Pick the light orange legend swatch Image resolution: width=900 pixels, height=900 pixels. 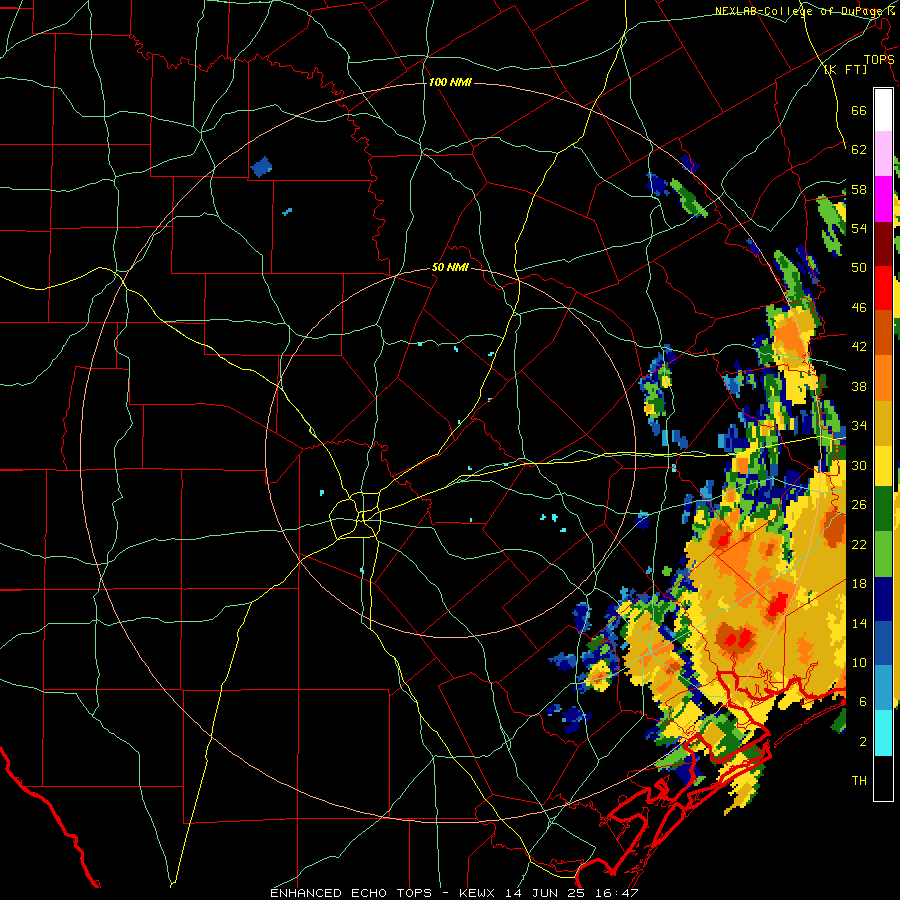pyautogui.click(x=883, y=378)
